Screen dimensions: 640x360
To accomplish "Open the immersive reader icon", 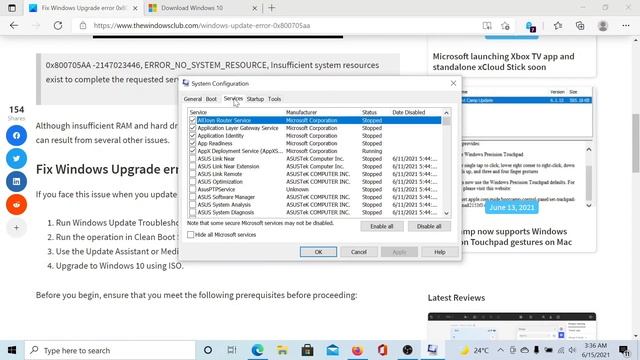I will (x=487, y=26).
